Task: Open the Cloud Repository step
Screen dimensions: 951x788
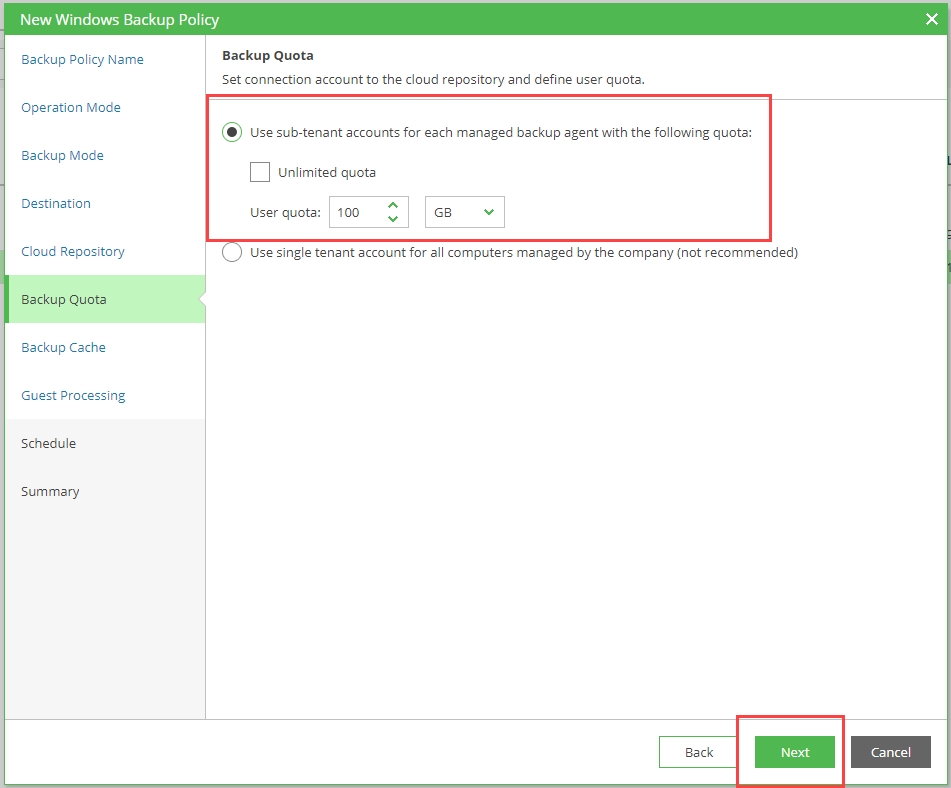Action: pyautogui.click(x=73, y=251)
